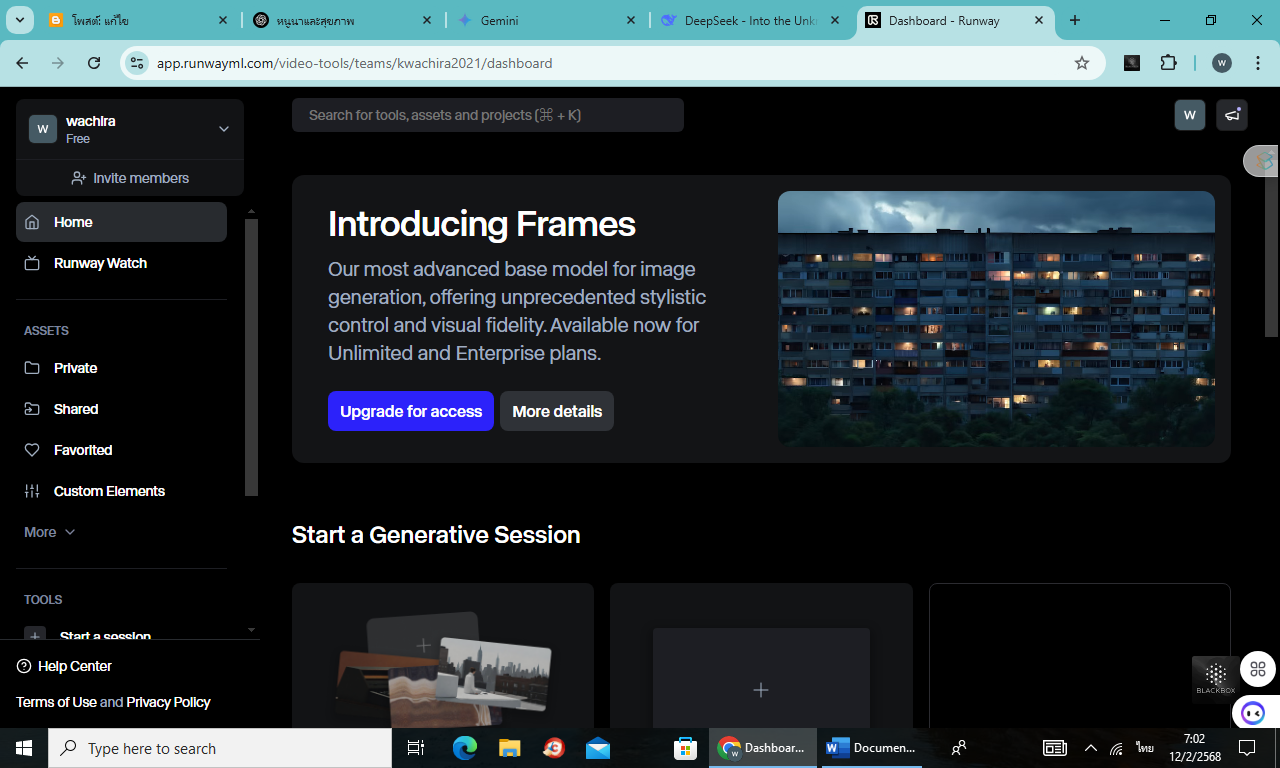Click the address bar URL
Viewport: 1280px width, 768px height.
coord(354,63)
